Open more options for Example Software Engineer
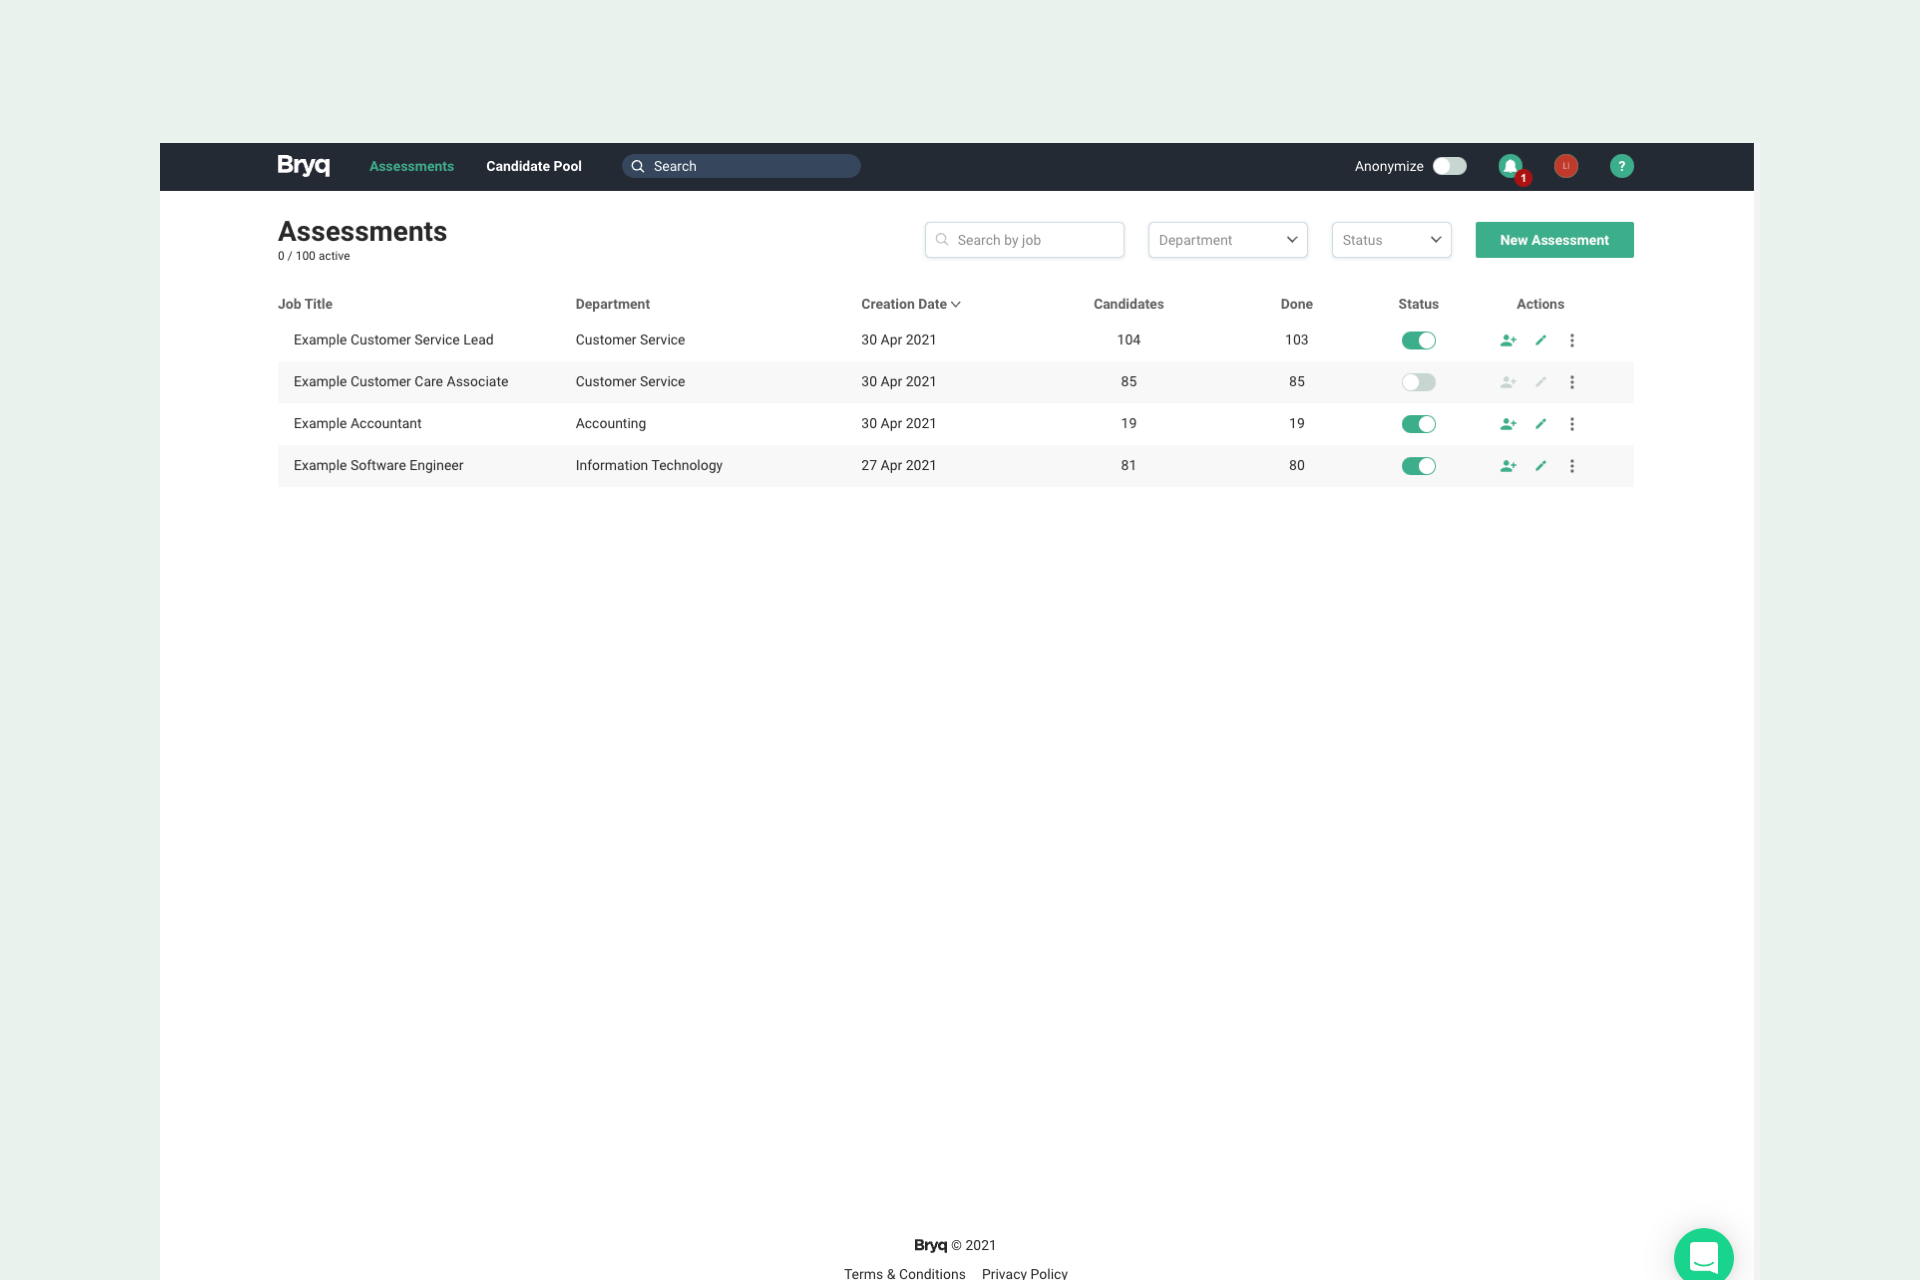This screenshot has height=1280, width=1920. (1572, 466)
